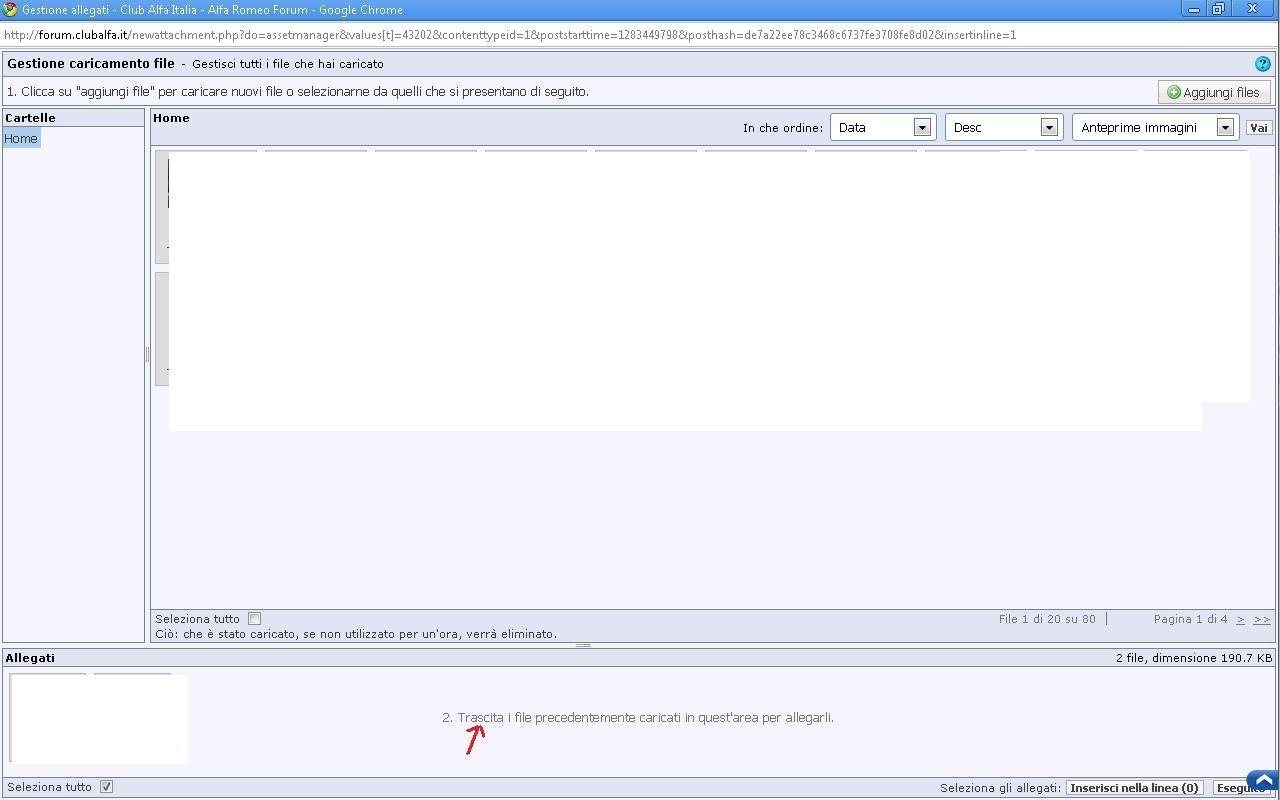The height and width of the screenshot is (800, 1280).
Task: Focus the forum.clubalfa.it address bar
Action: click(510, 35)
